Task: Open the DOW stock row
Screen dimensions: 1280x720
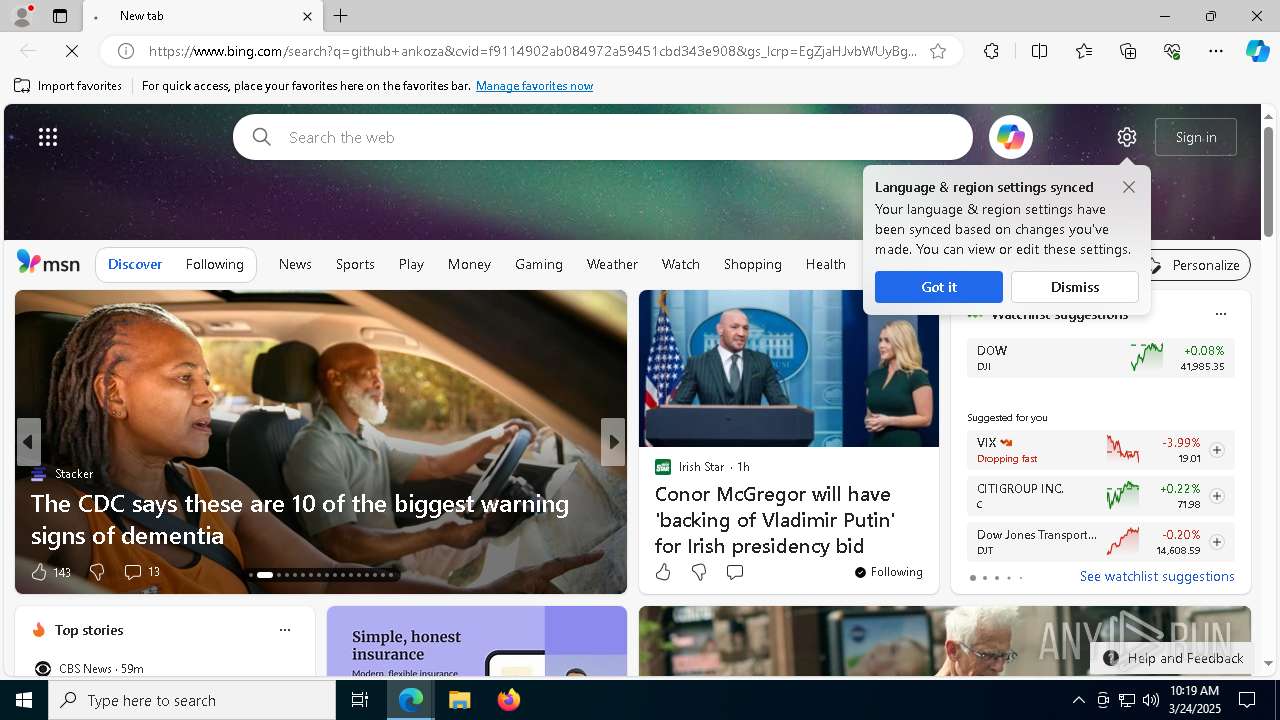Action: click(1100, 358)
